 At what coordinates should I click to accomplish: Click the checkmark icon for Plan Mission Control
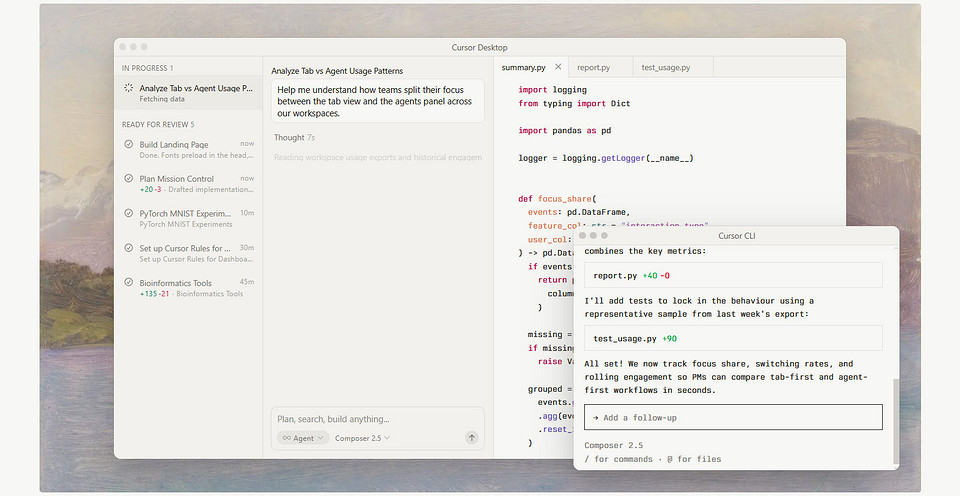[129, 178]
